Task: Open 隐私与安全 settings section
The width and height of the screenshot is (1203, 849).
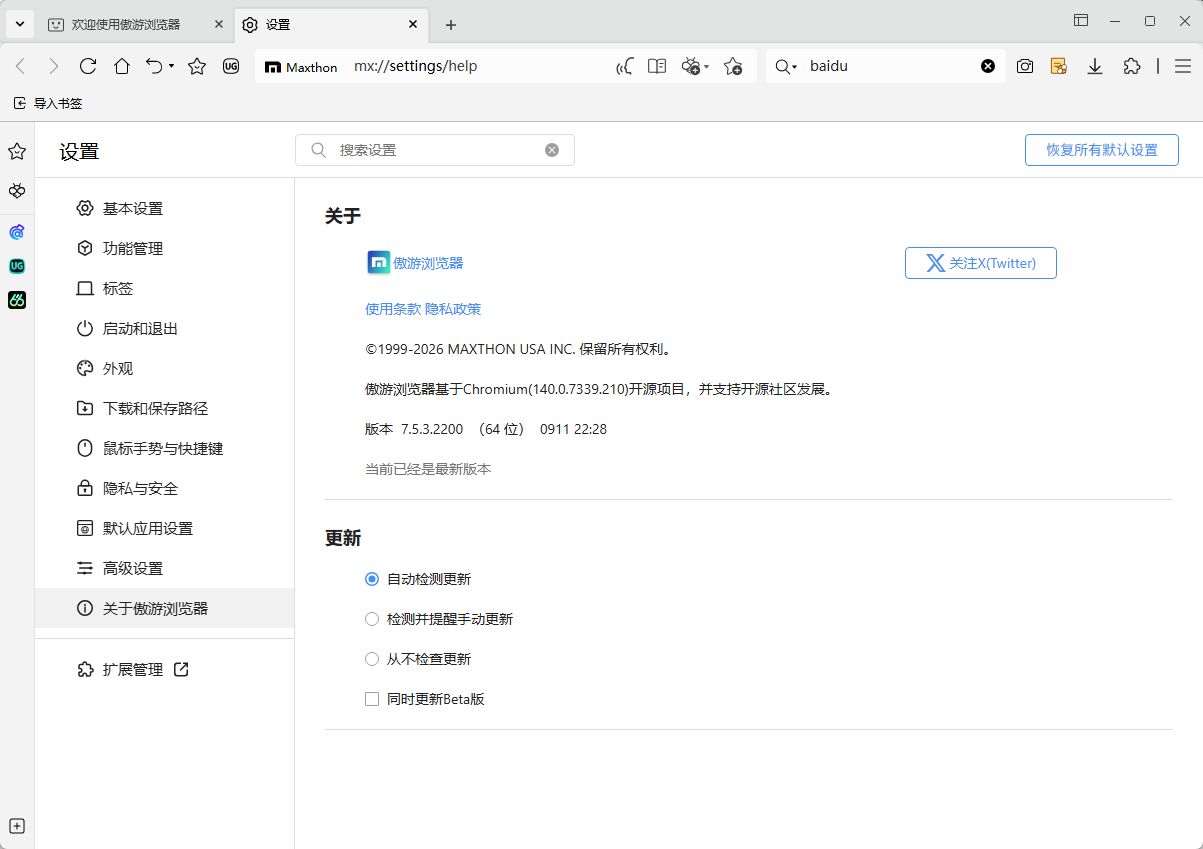Action: click(x=164, y=488)
